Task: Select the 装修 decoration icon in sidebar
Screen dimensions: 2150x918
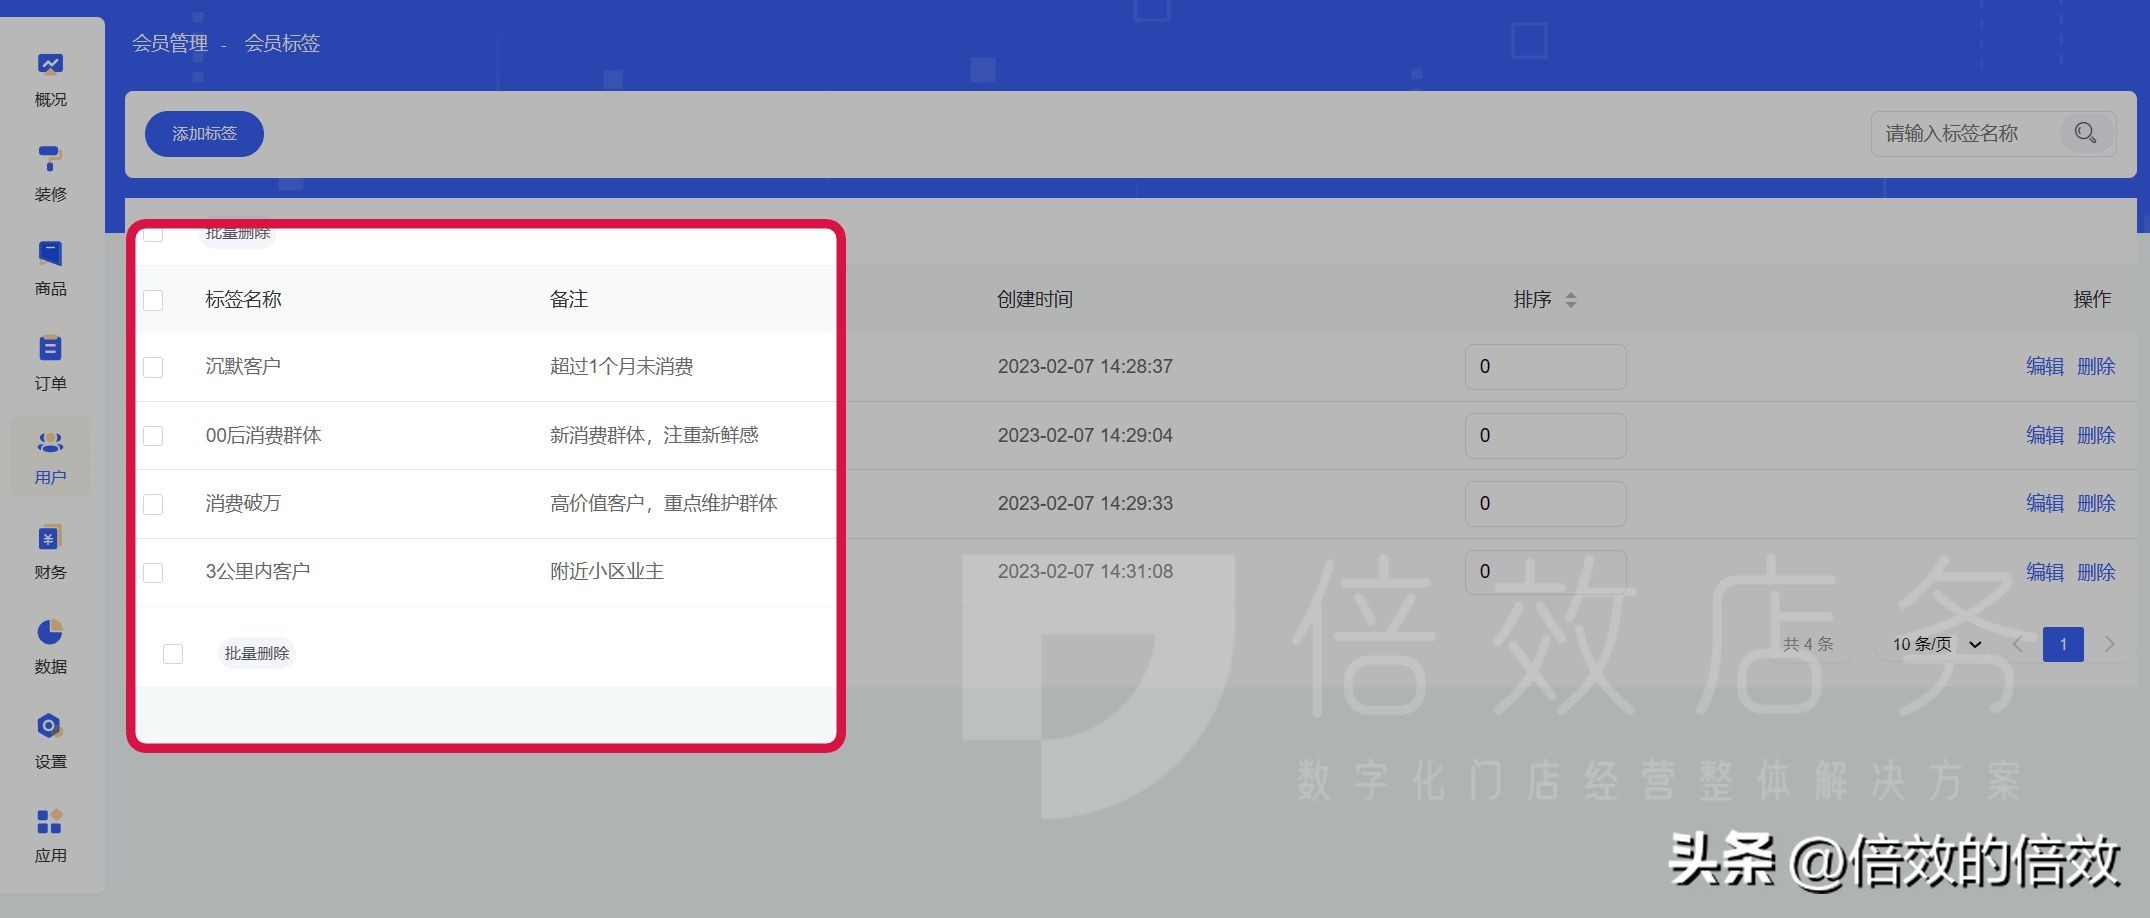Action: (x=50, y=175)
